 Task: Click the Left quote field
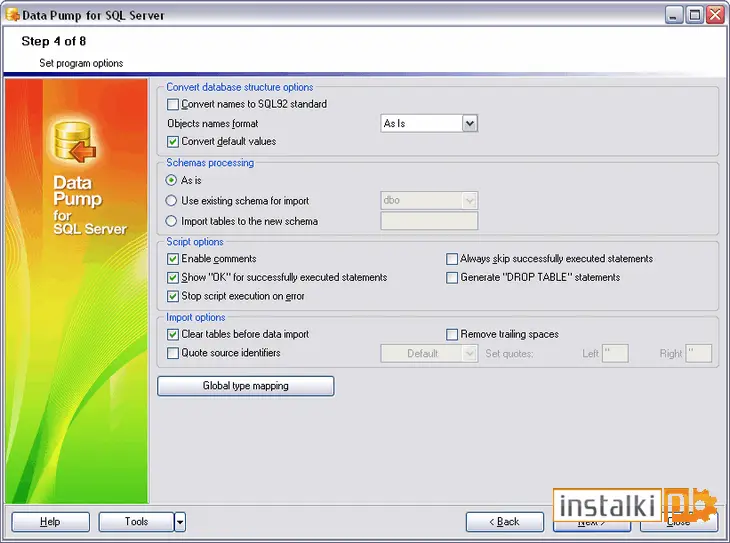615,353
